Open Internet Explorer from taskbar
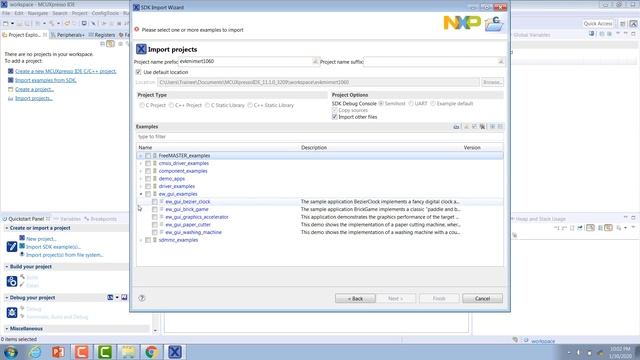Image resolution: width=640 pixels, height=360 pixels. pos(35,352)
